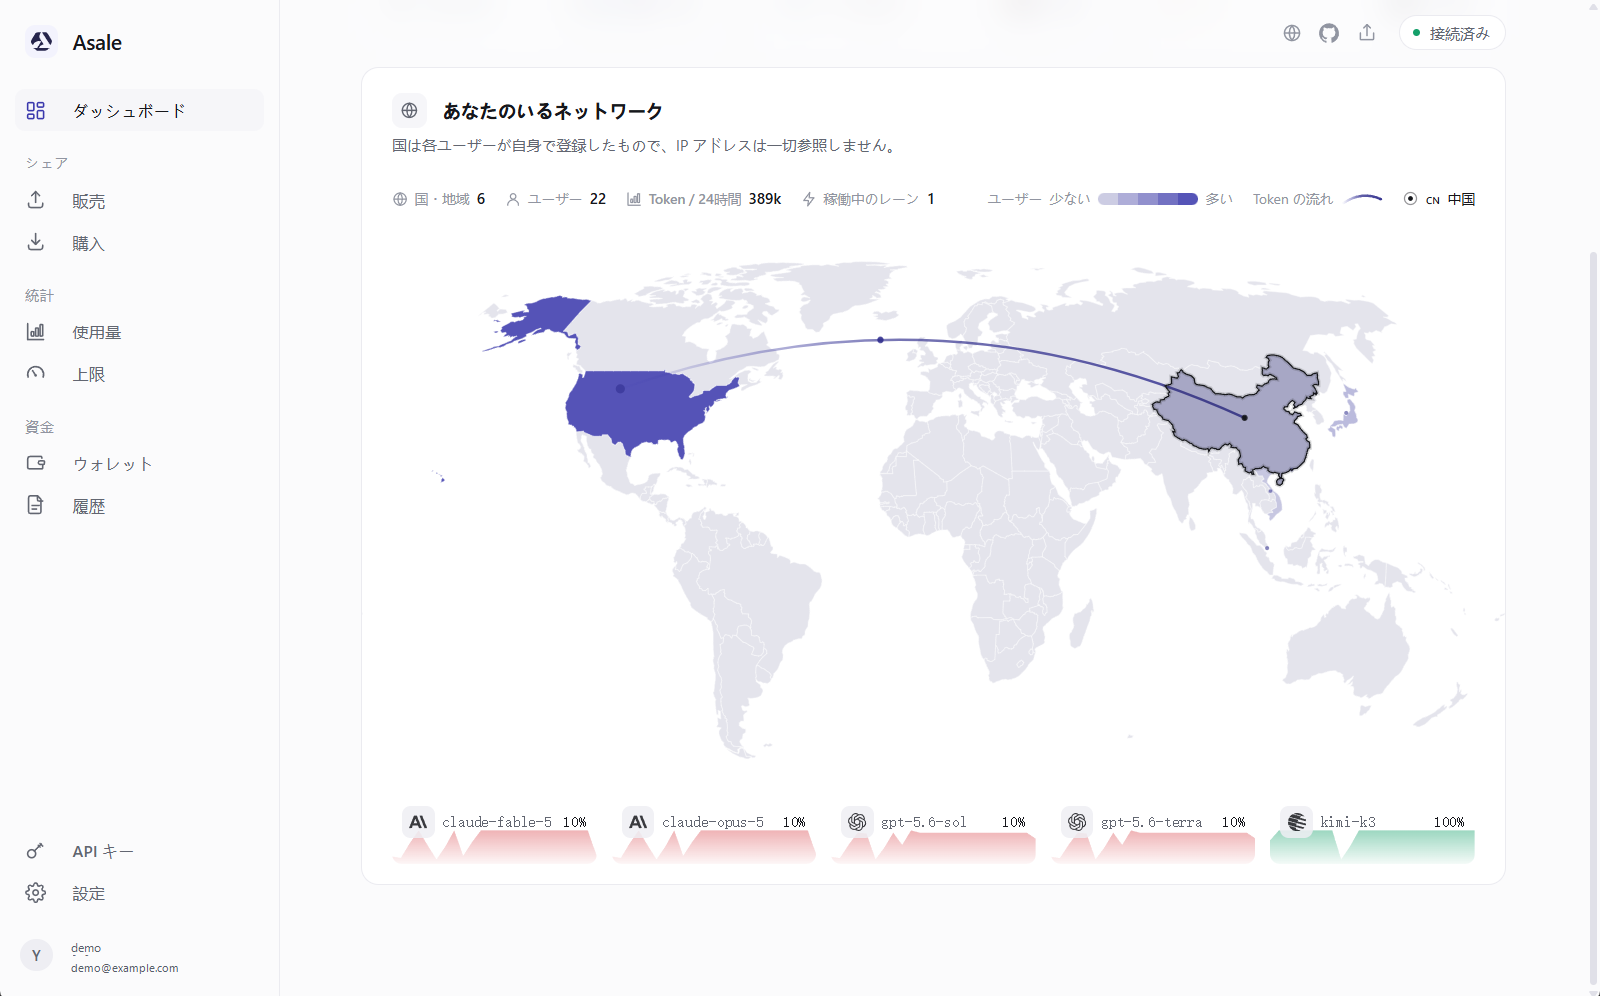The width and height of the screenshot is (1600, 1000).
Task: Select the United States on map
Action: coord(640,410)
